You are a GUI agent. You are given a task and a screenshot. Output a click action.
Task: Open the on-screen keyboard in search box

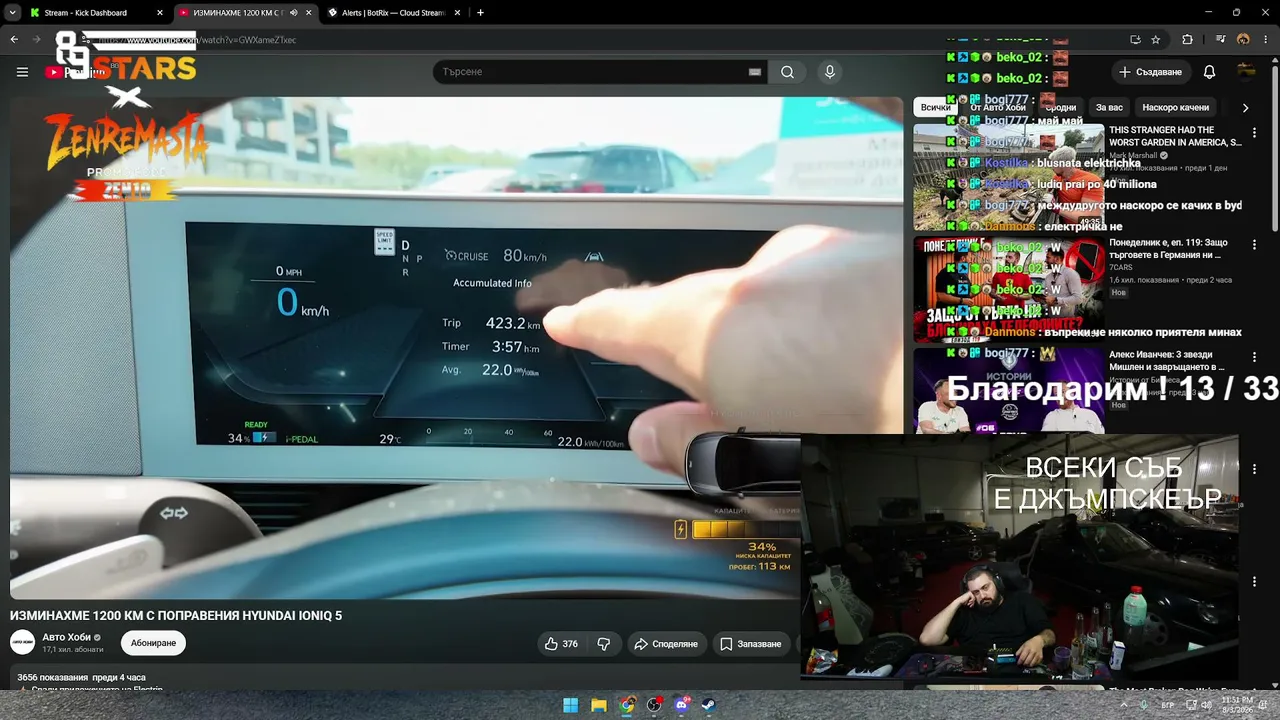[x=755, y=72]
